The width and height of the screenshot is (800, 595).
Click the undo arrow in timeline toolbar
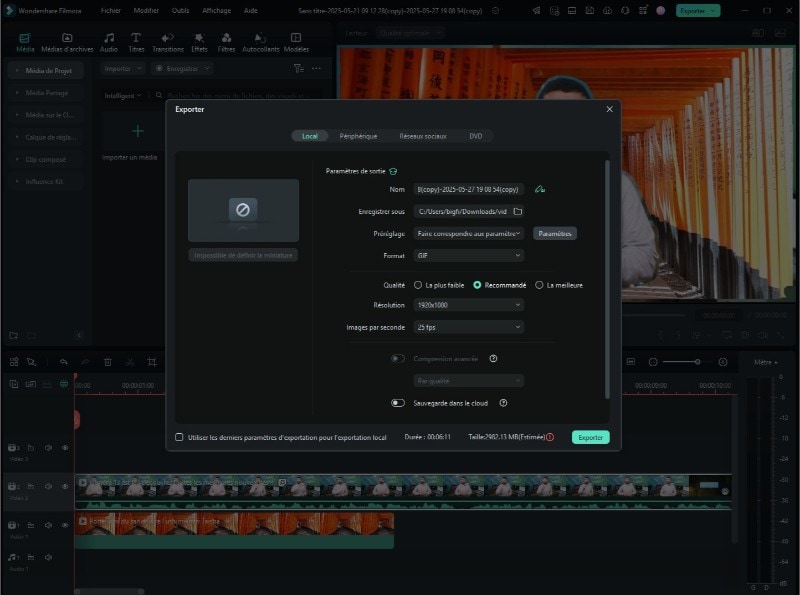tap(63, 362)
